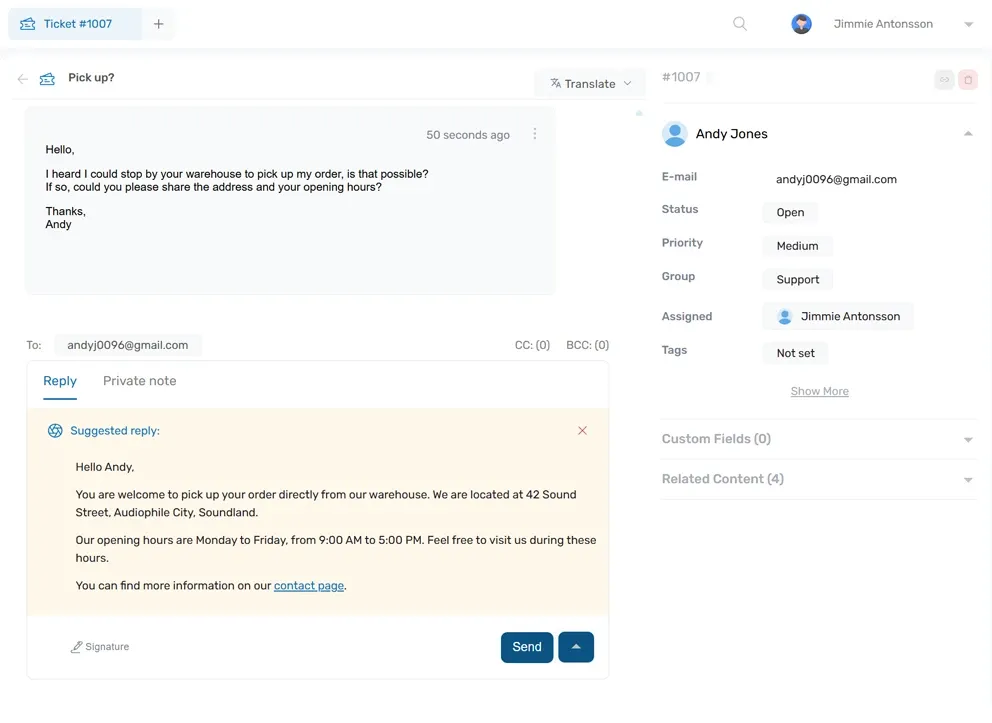Go back with the left arrow icon
The height and width of the screenshot is (723, 992).
click(23, 79)
